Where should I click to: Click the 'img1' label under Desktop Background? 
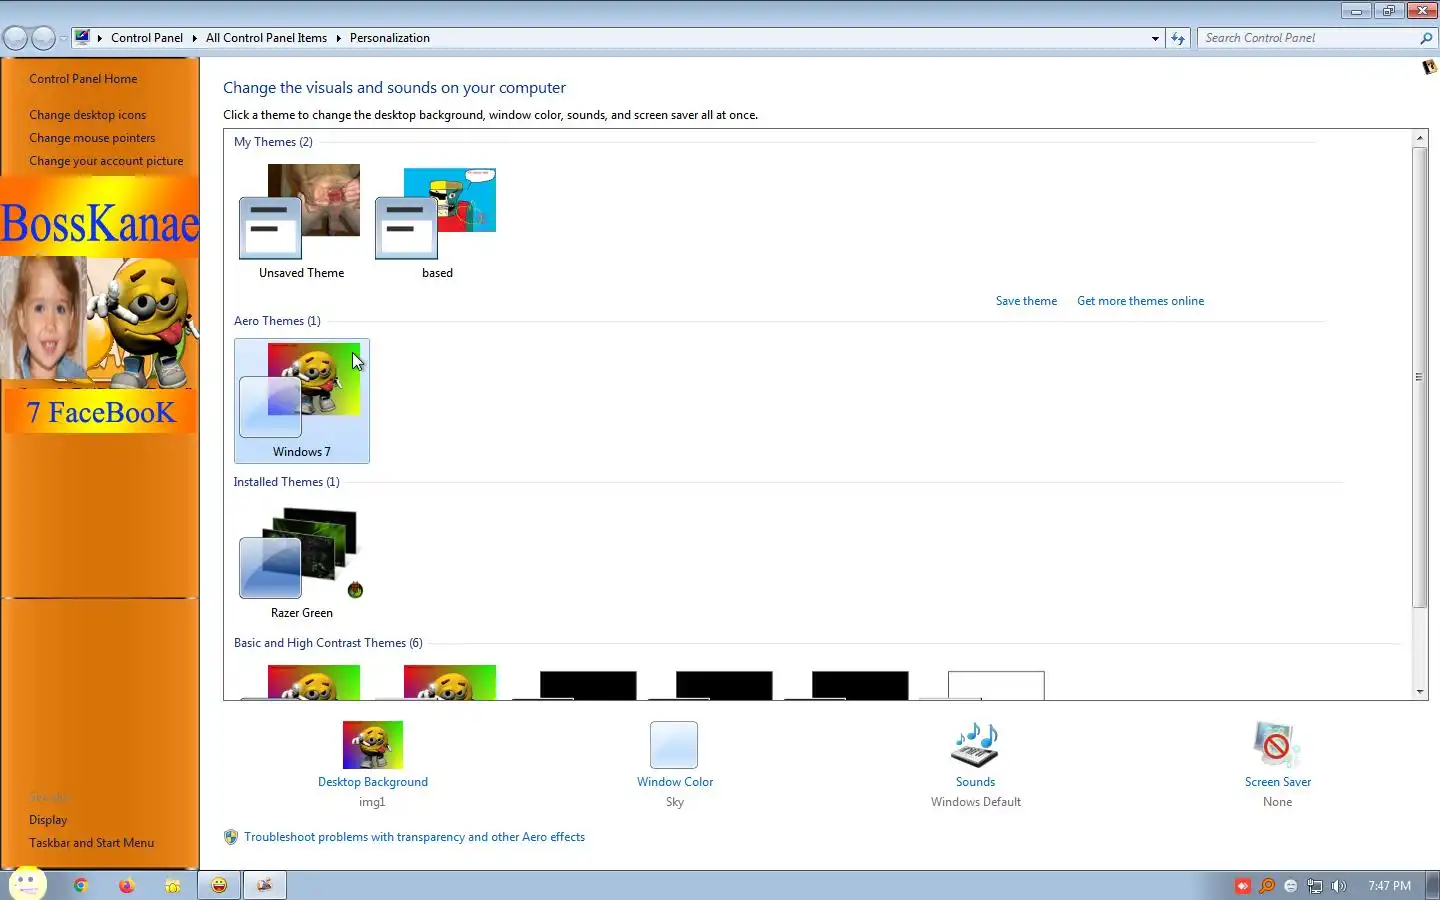(372, 802)
